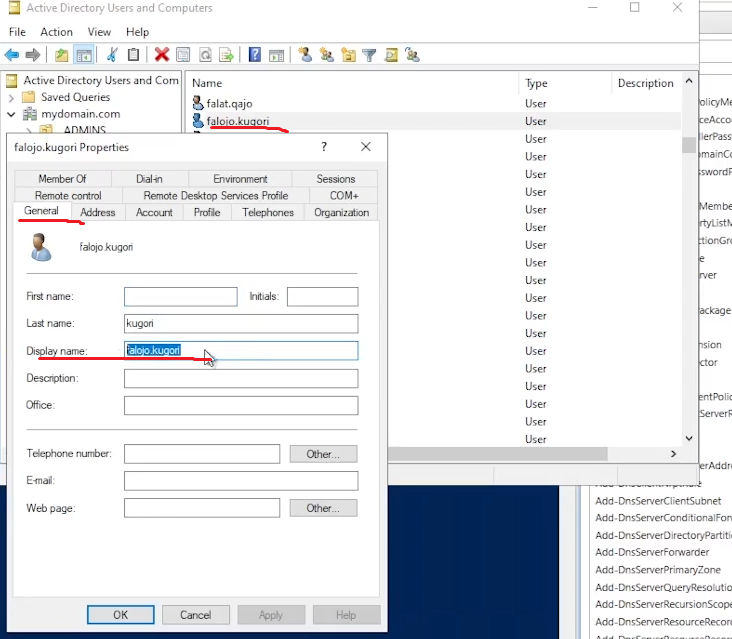Click the funnel Filter options icon
The width and height of the screenshot is (732, 639).
[369, 56]
